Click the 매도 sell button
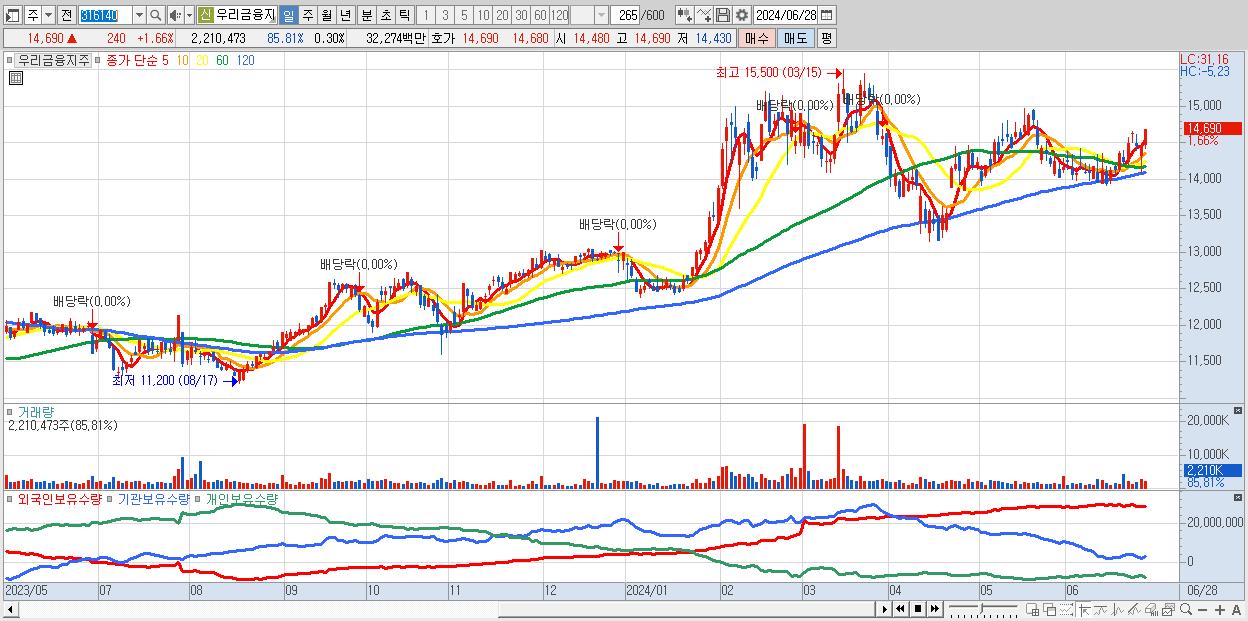1248x621 pixels. click(796, 38)
